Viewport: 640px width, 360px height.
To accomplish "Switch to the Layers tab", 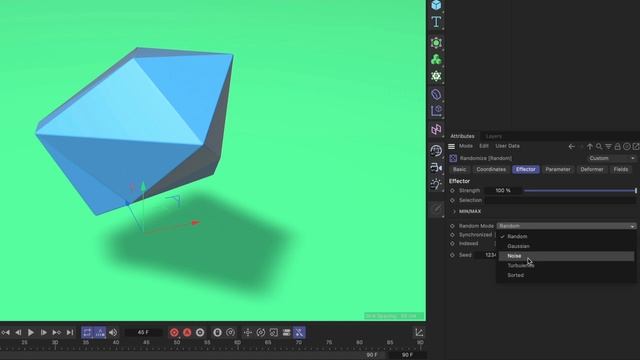I will pos(494,136).
